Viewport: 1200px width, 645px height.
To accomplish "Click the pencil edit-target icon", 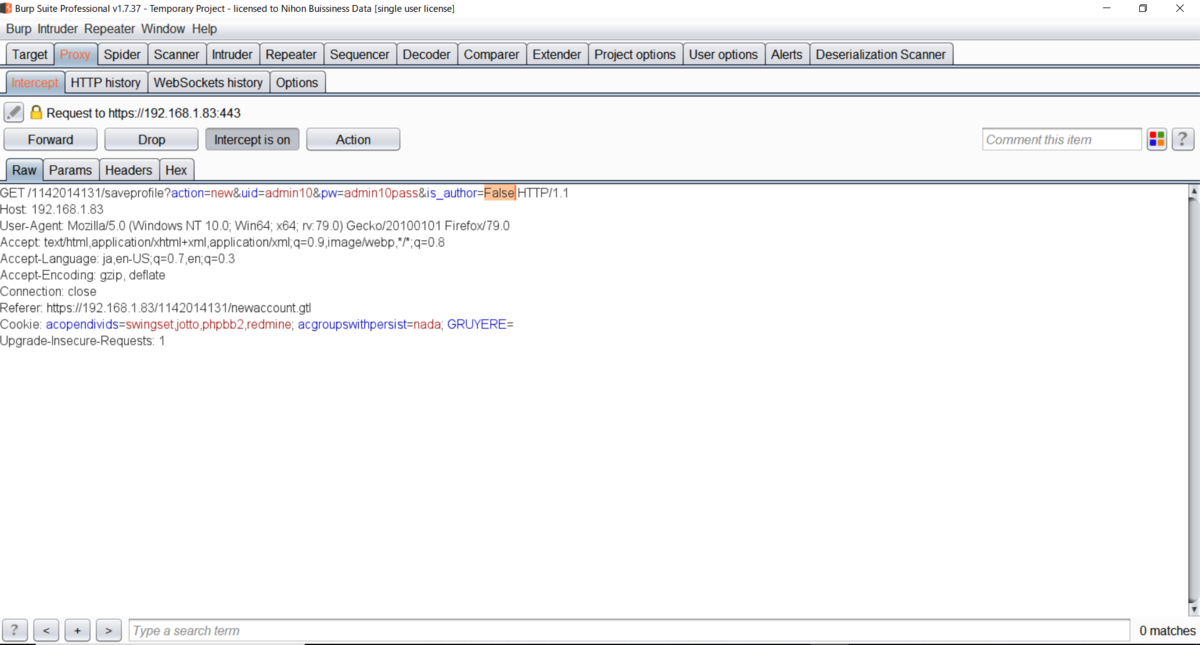I will tap(14, 112).
